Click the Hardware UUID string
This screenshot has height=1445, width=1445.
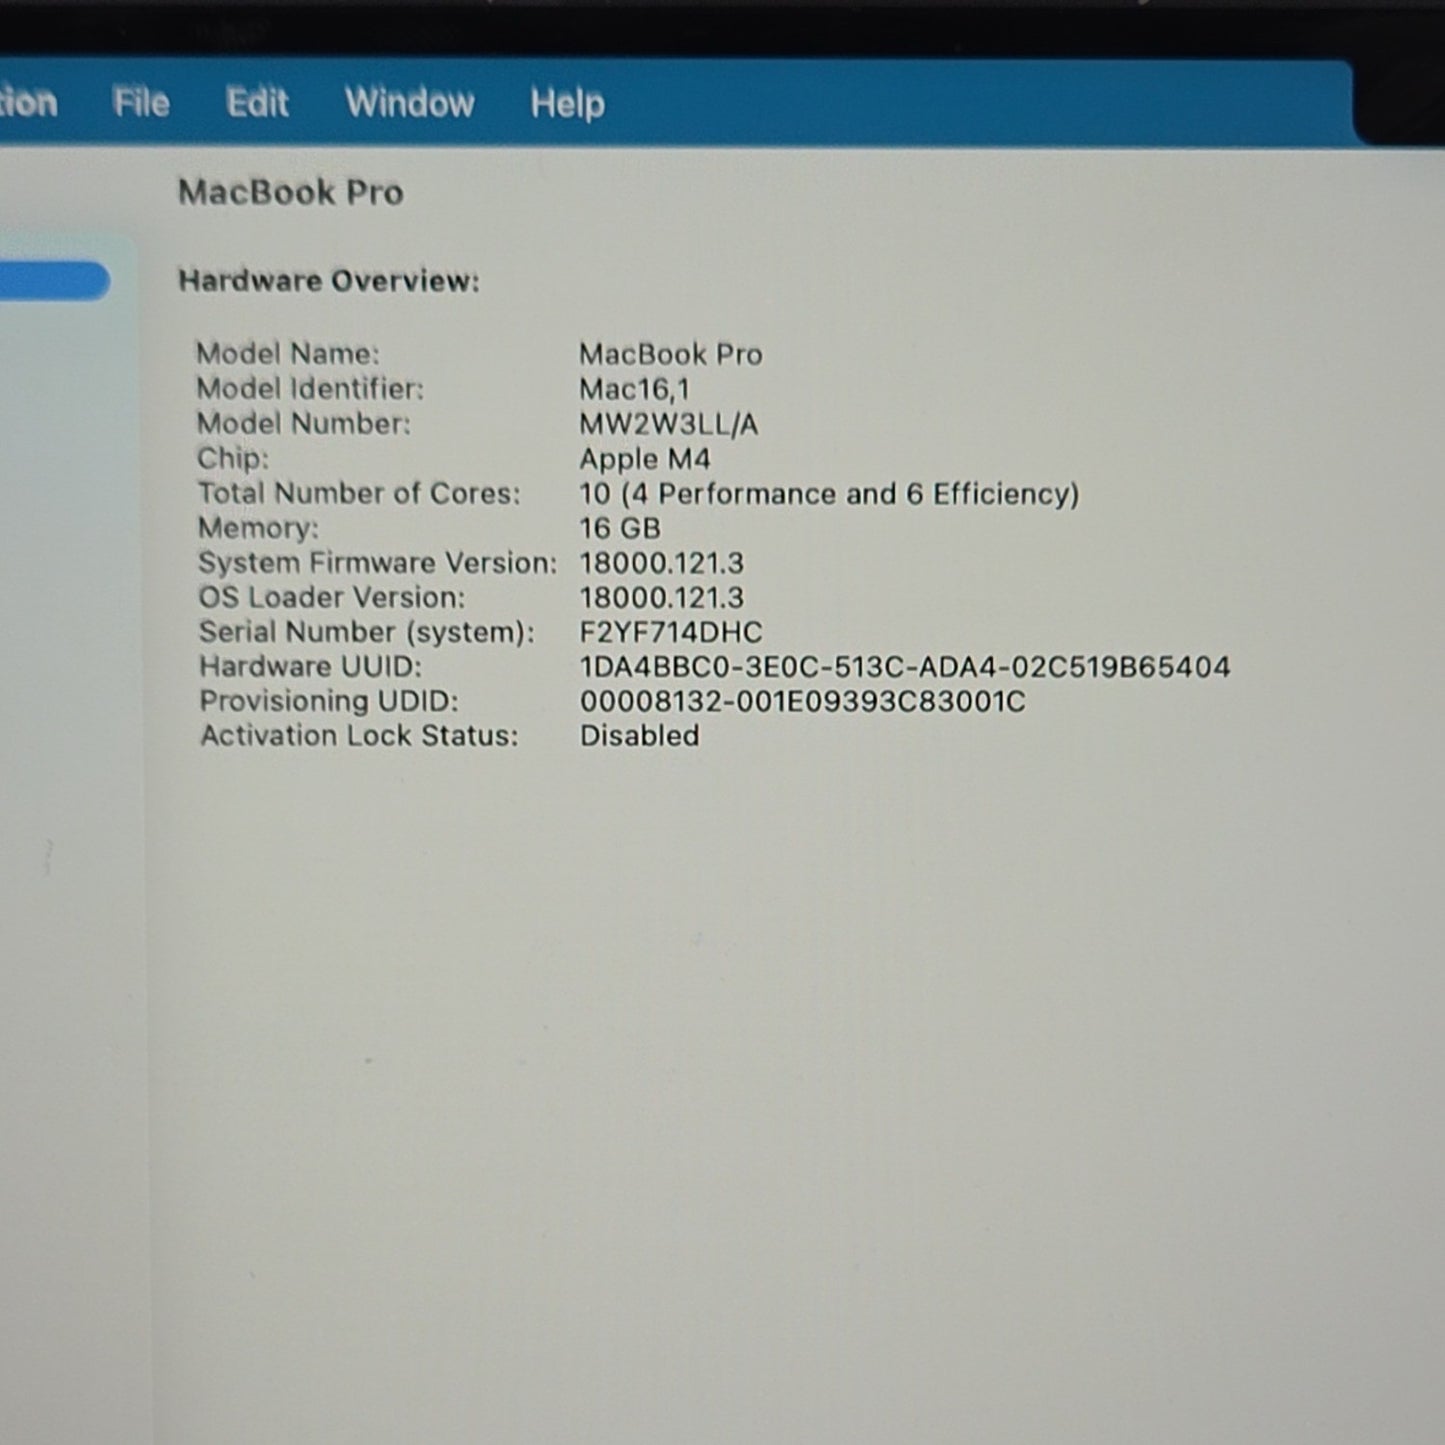[905, 667]
